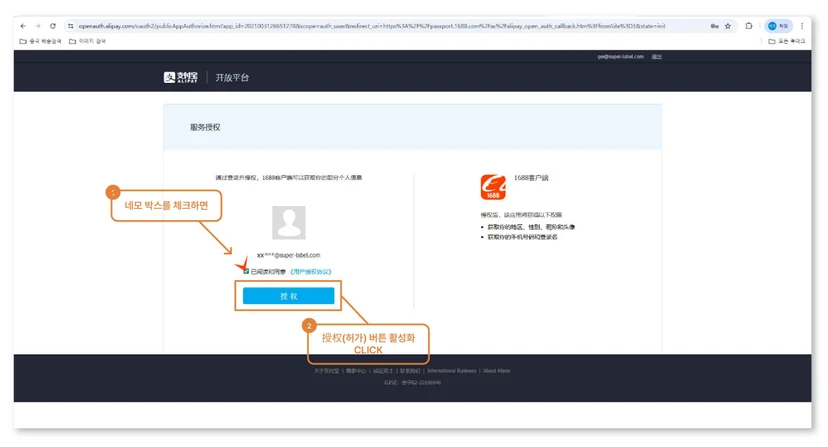Click the logged-in account email in the top bar

coord(620,57)
